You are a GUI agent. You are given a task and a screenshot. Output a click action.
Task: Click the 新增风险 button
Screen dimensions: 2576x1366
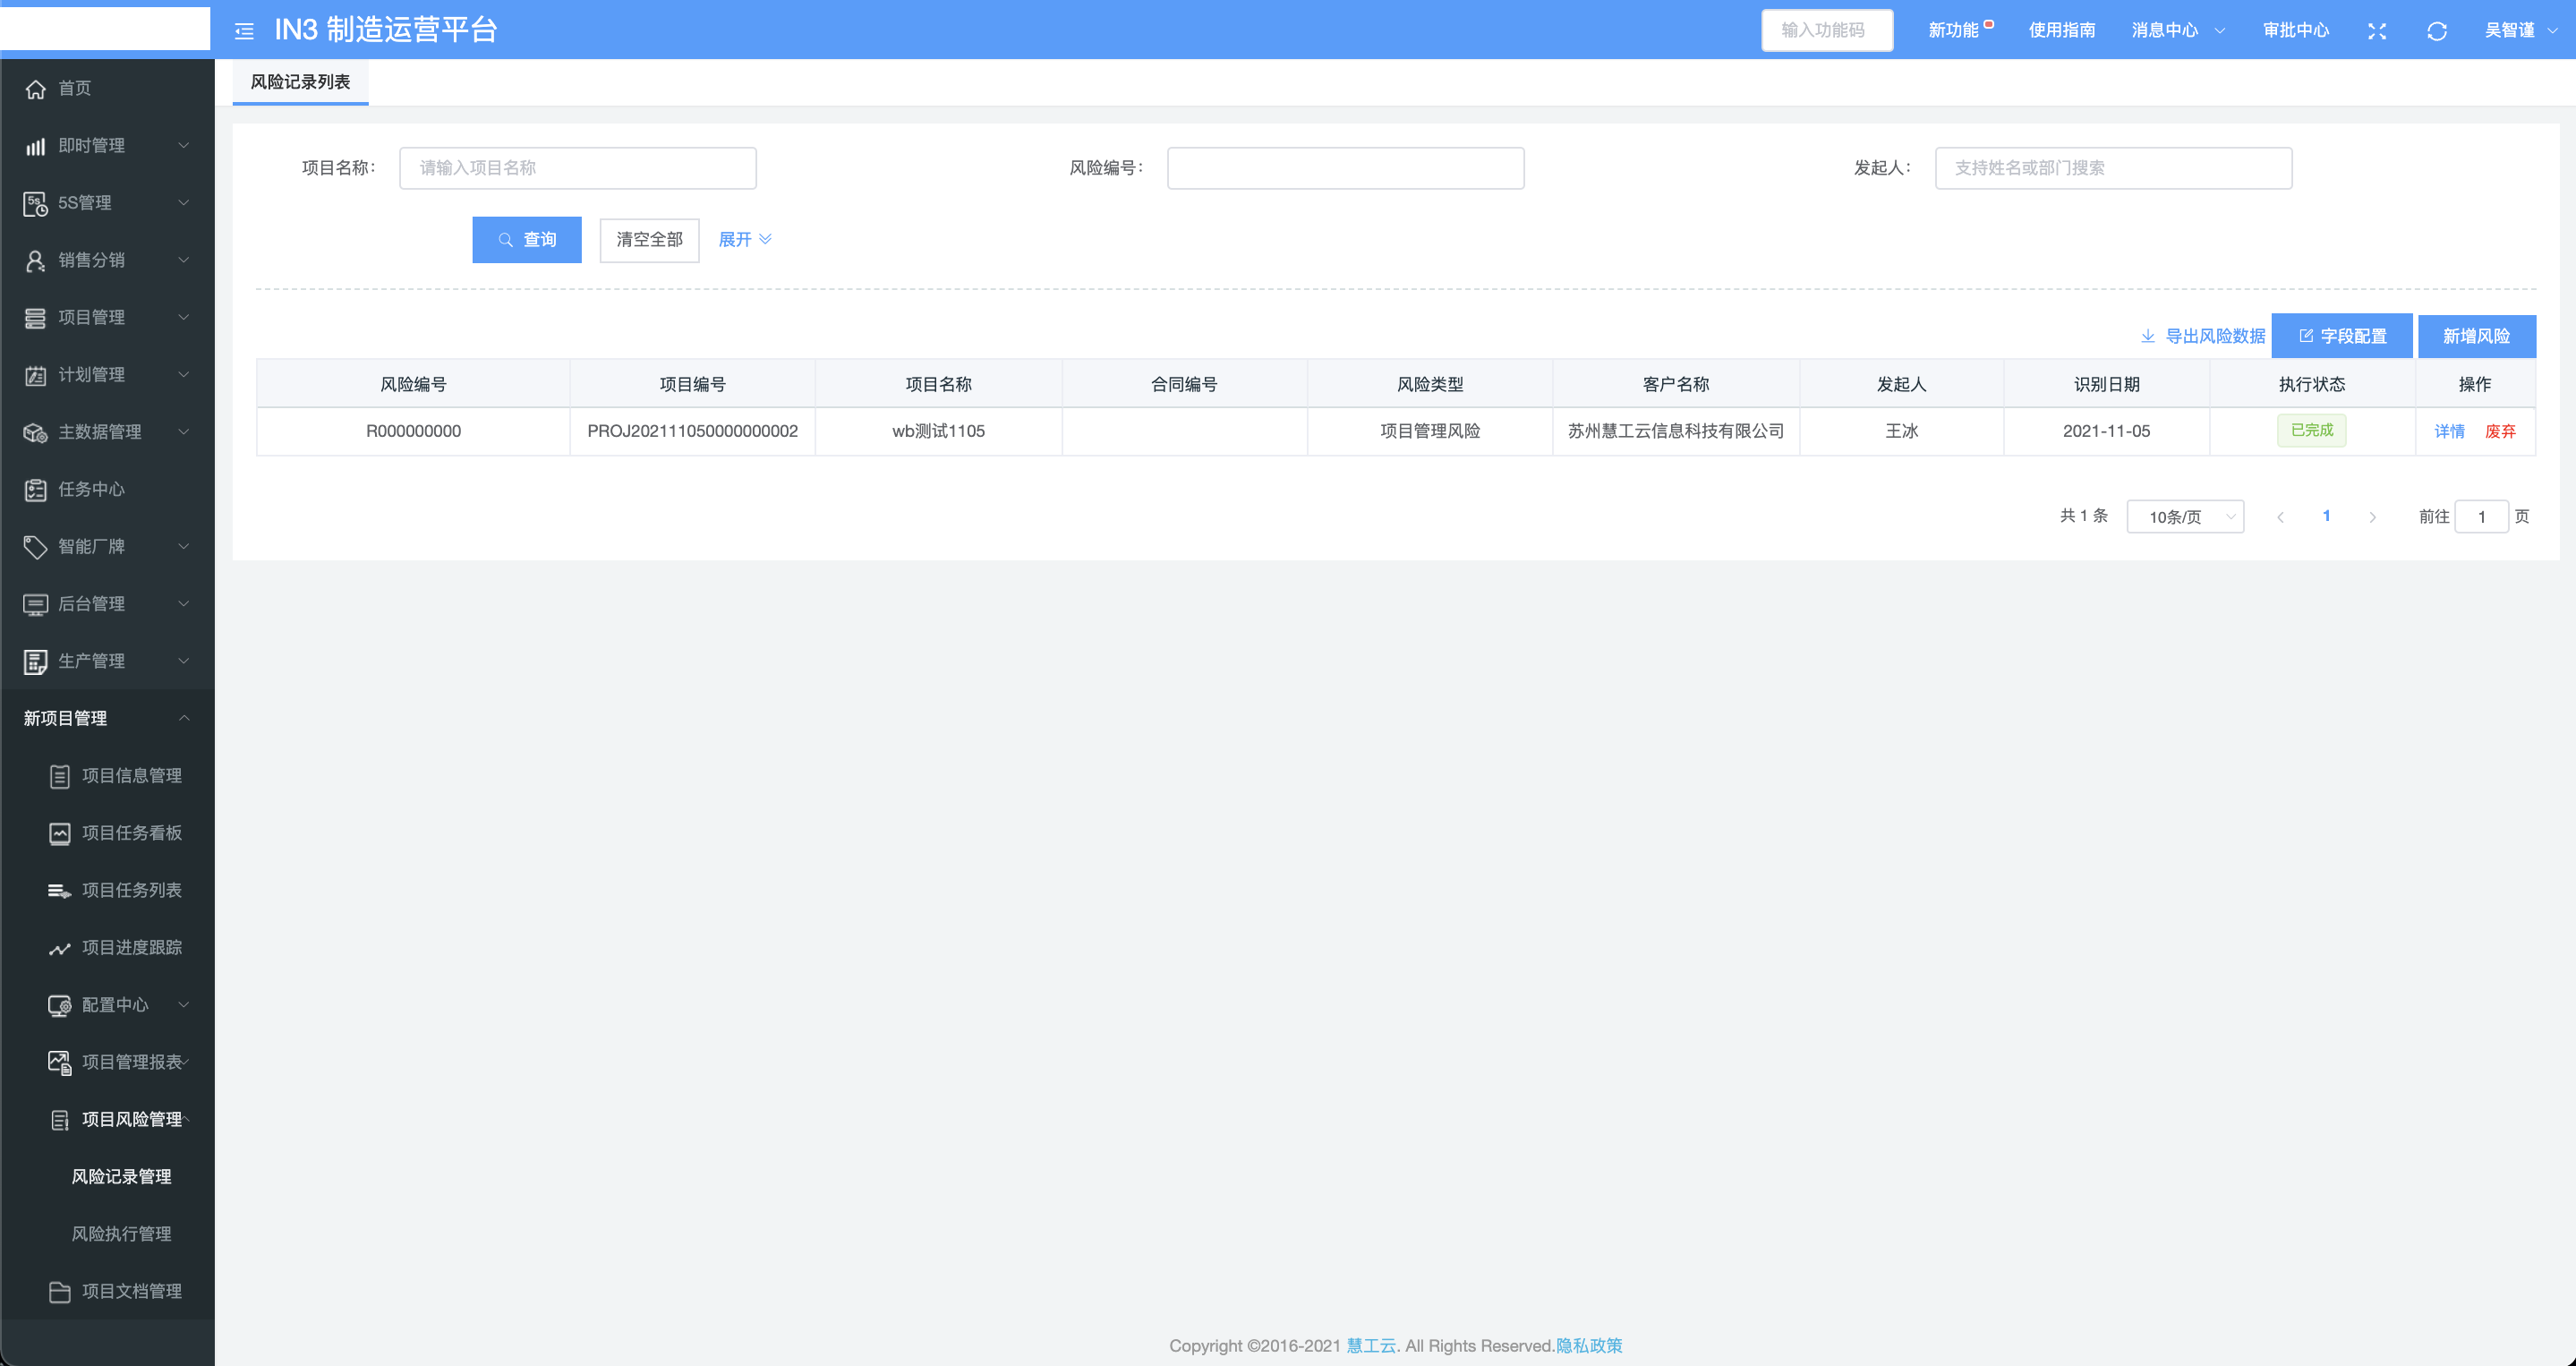[x=2476, y=336]
